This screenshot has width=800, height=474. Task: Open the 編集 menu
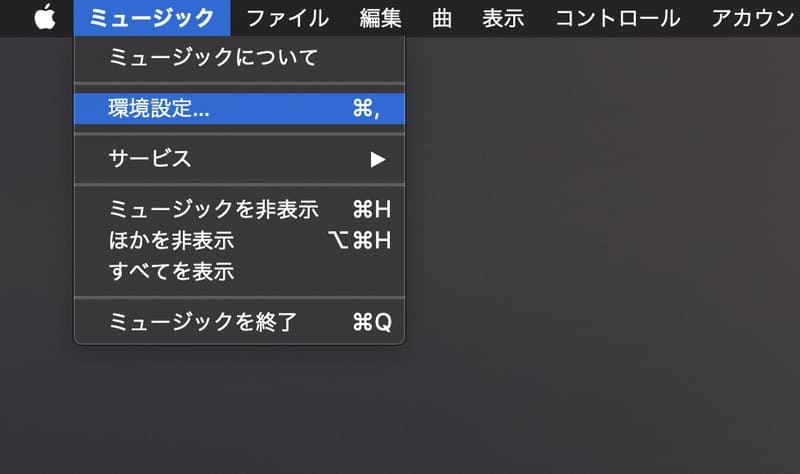pos(381,18)
